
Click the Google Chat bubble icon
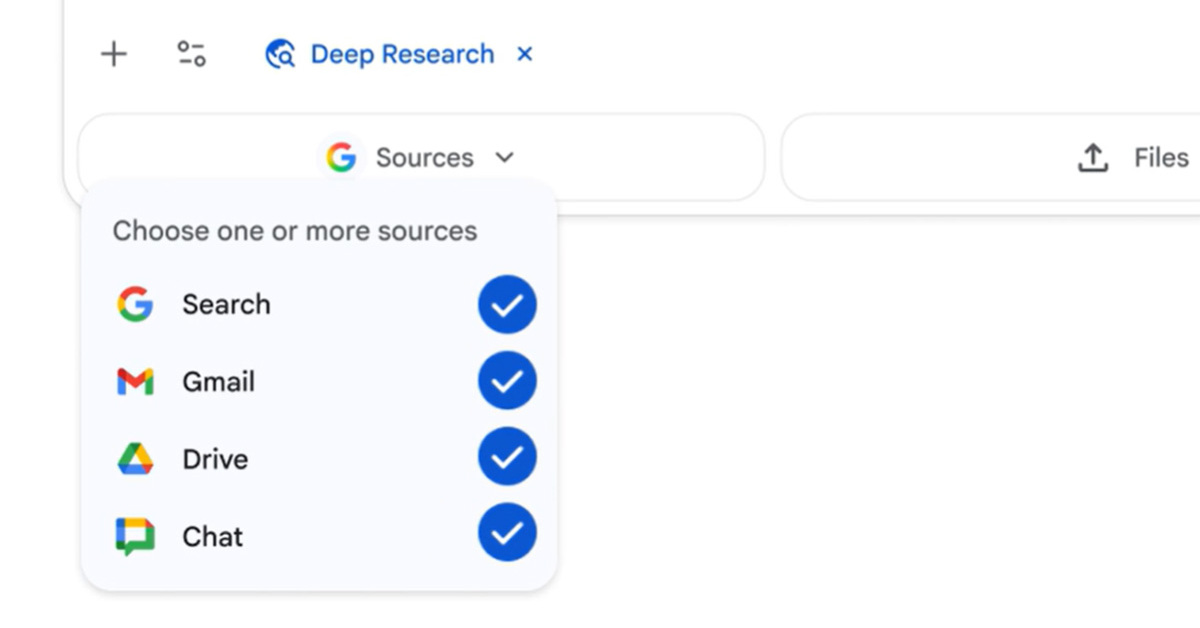pyautogui.click(x=135, y=536)
